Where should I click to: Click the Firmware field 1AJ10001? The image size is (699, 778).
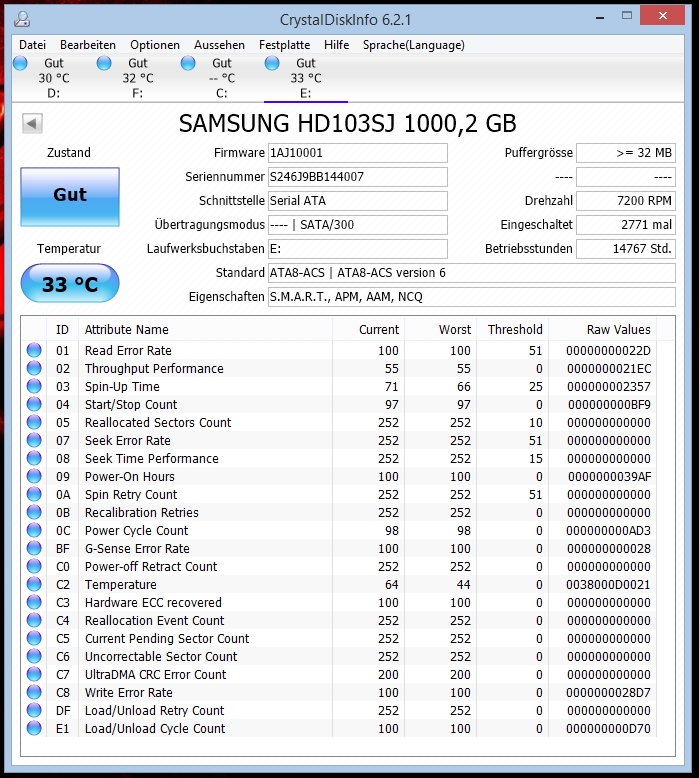(x=358, y=153)
